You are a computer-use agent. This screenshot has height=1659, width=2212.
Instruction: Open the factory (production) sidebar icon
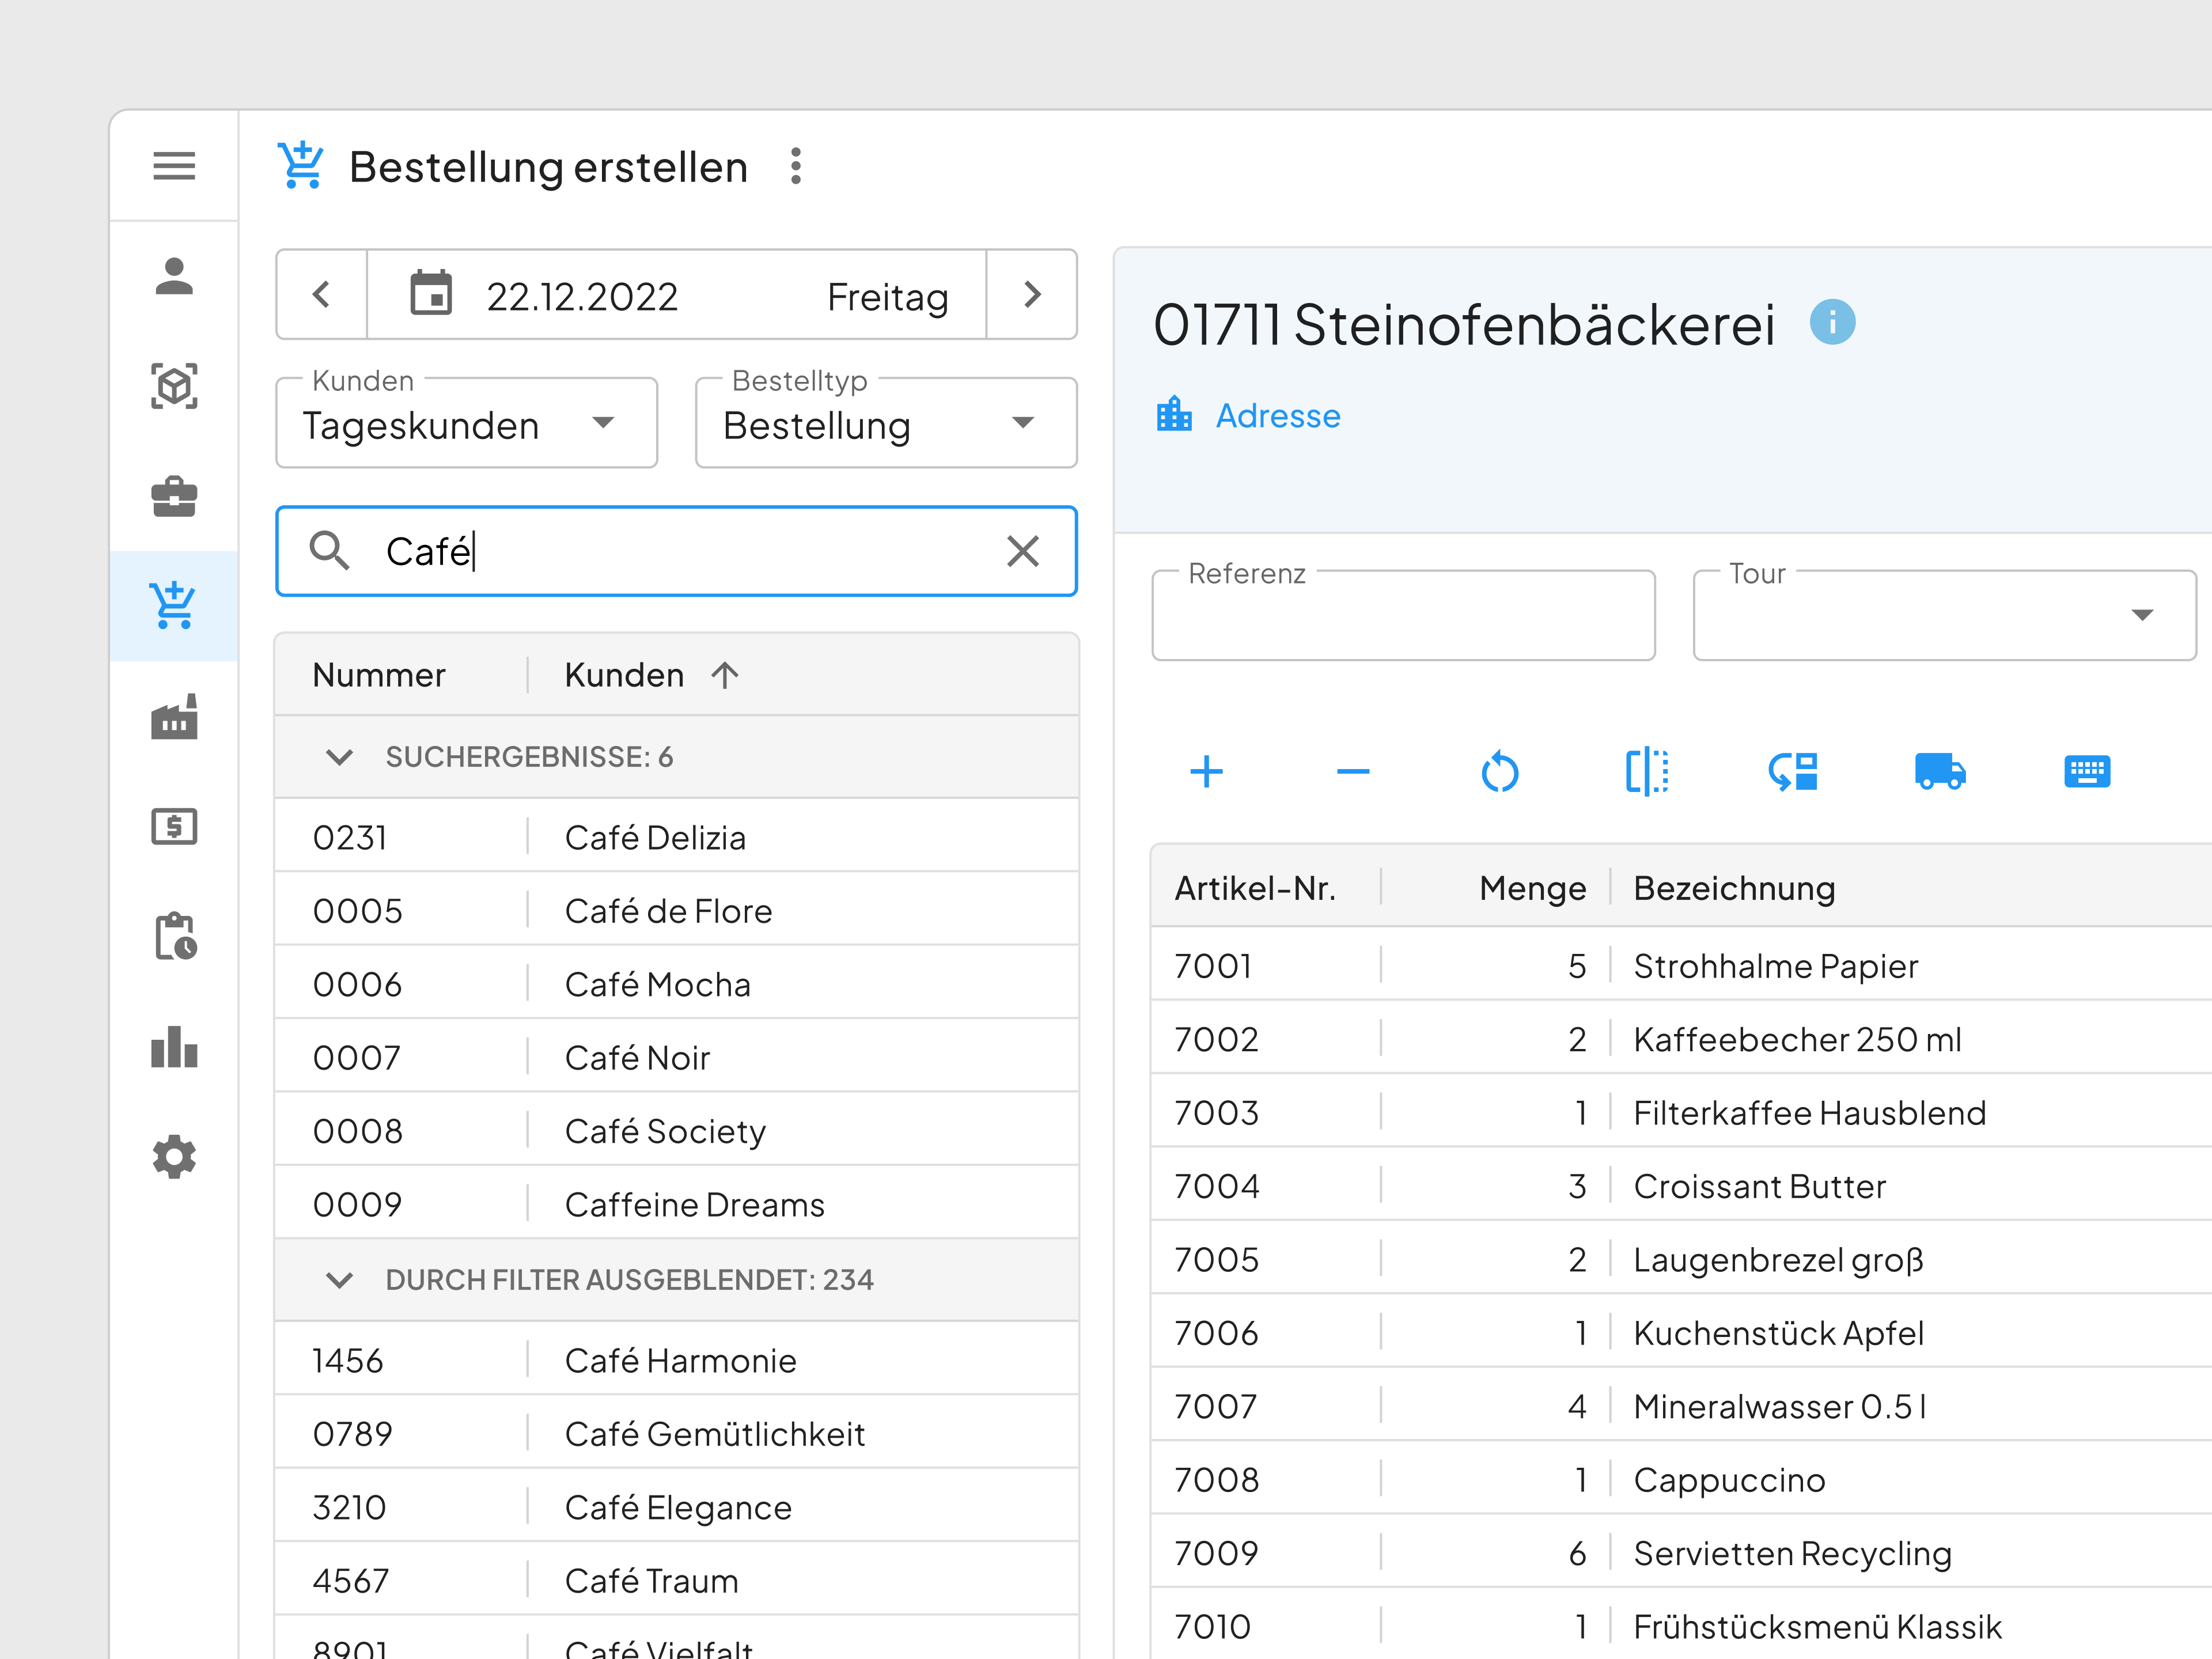[x=174, y=716]
